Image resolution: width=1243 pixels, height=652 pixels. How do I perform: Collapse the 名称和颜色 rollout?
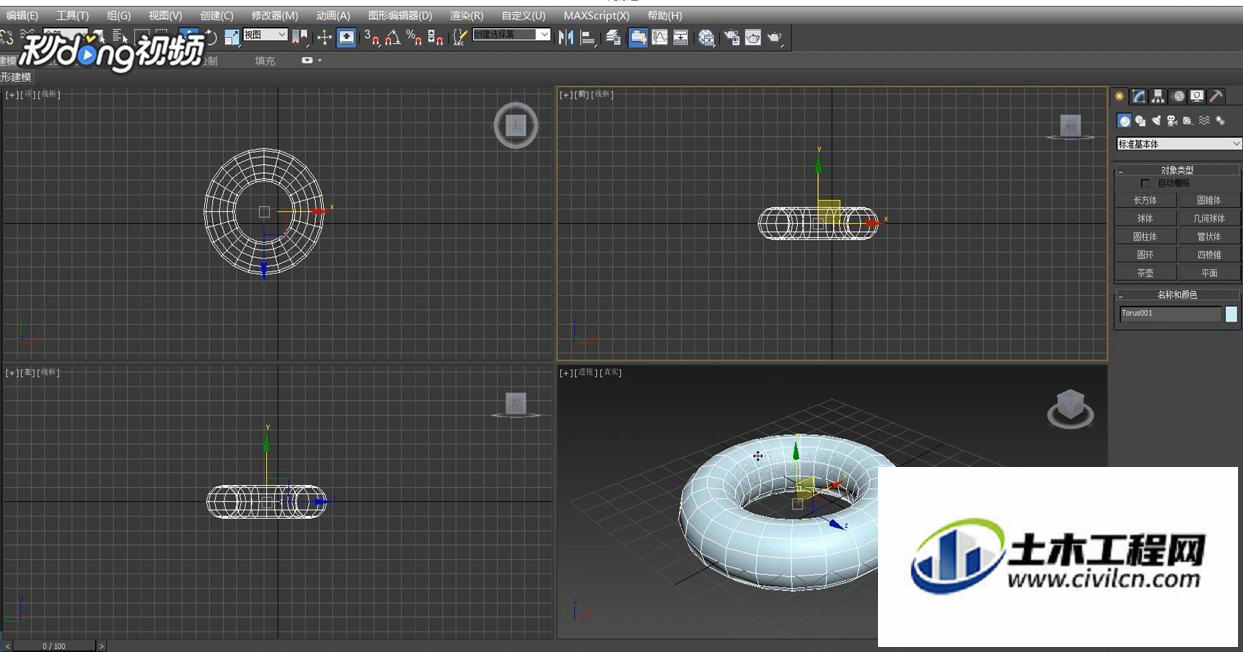coord(1177,295)
